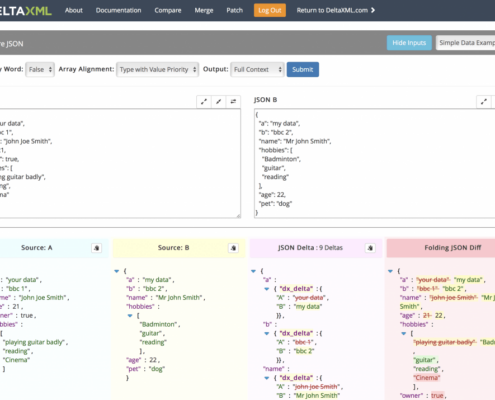Screen dimensions: 495x400
Task: Collapse the dx_delta node under "b"
Action: [267, 333]
